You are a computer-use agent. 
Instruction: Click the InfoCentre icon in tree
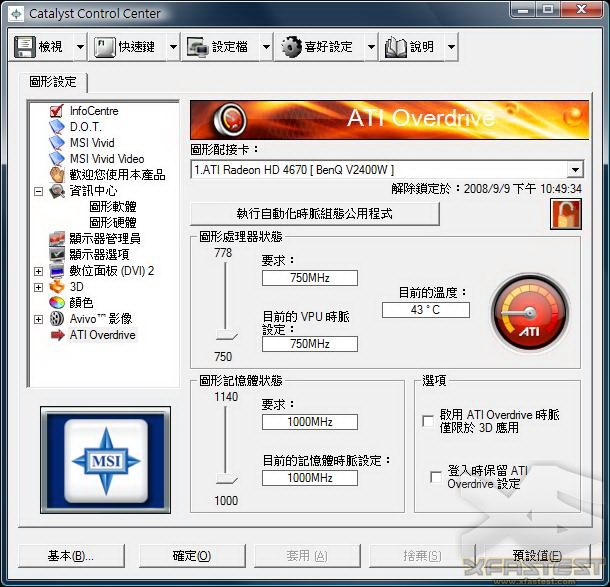tap(57, 111)
